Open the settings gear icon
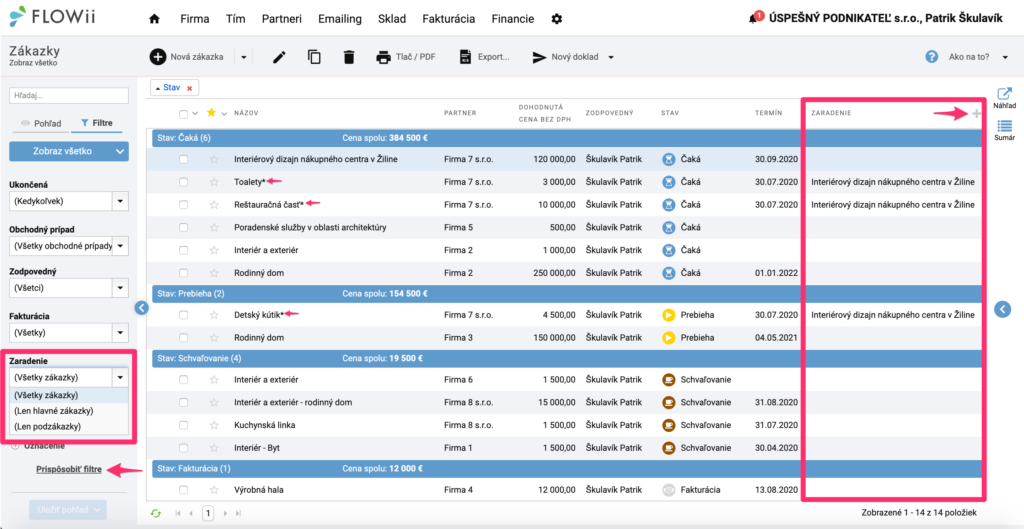Viewport: 1024px width, 529px height. 556,19
